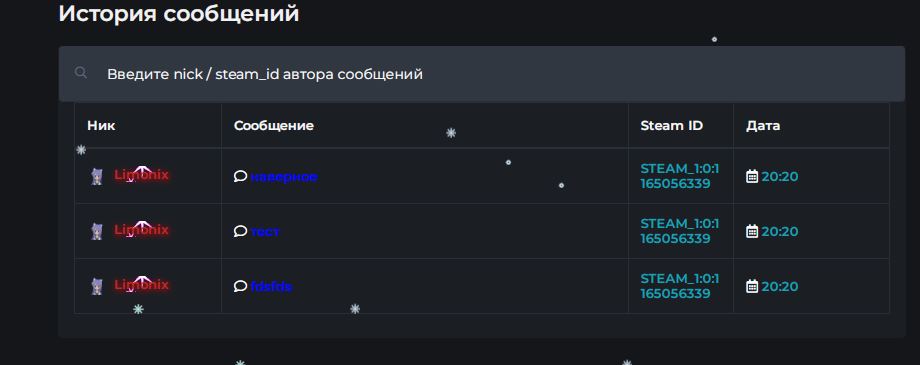Click calendar icon in second row
Screen dimensions: 920x365
coord(752,231)
